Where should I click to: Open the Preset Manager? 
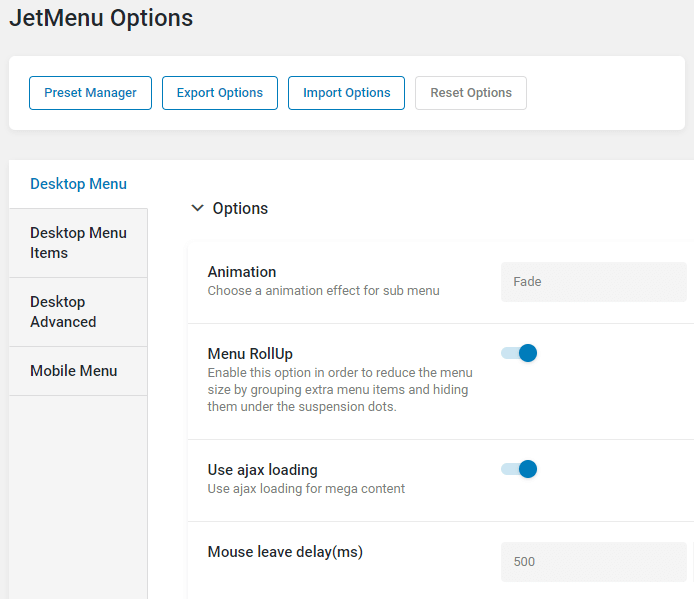90,93
